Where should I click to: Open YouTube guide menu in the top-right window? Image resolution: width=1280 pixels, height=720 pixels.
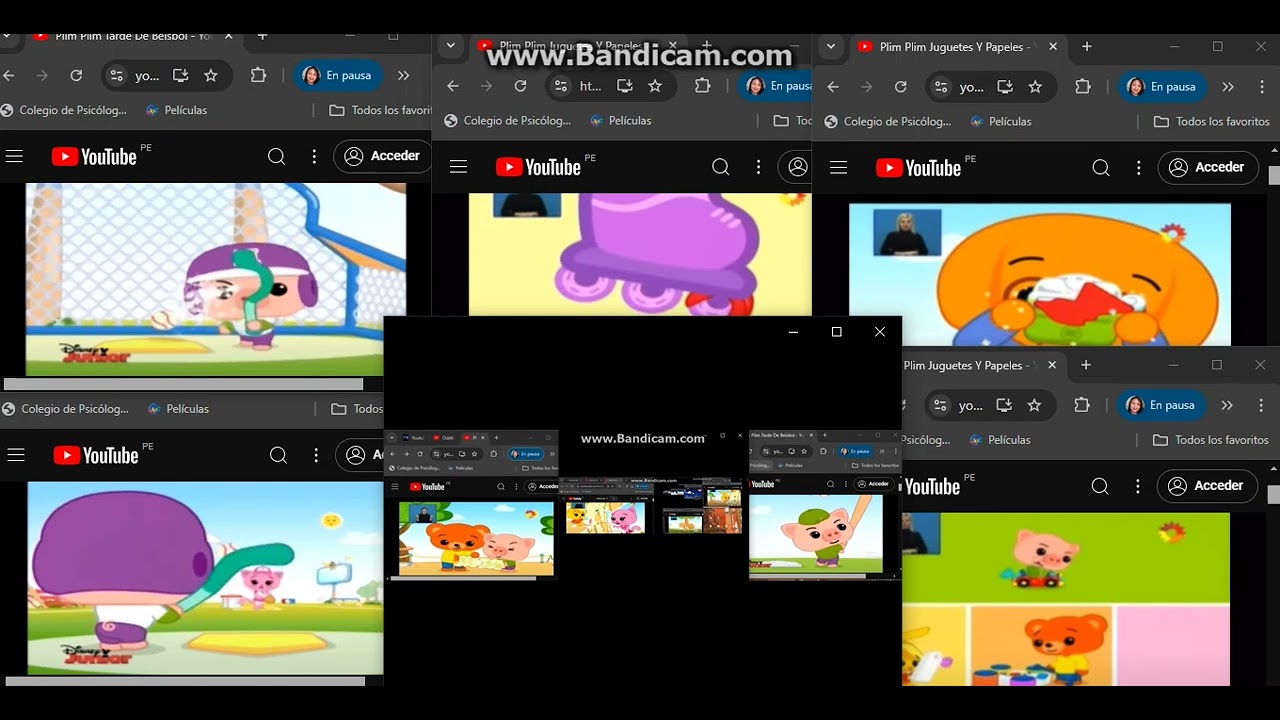click(x=838, y=168)
